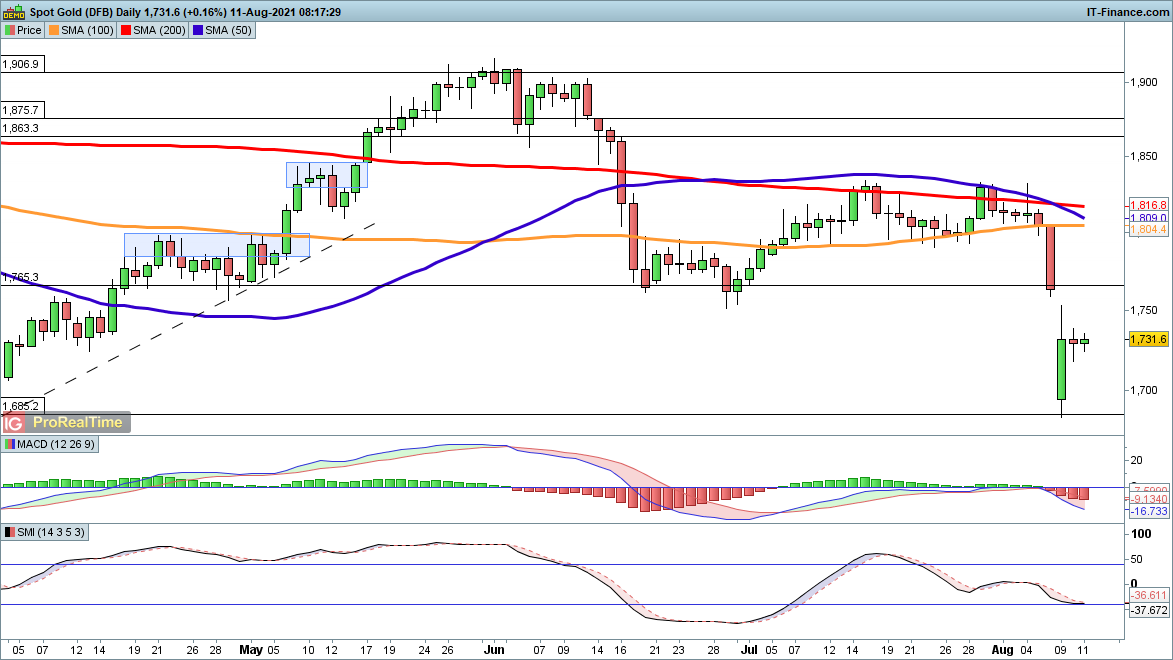Image resolution: width=1173 pixels, height=660 pixels.
Task: Select the 1,685.2 support level label
Action: 21,406
